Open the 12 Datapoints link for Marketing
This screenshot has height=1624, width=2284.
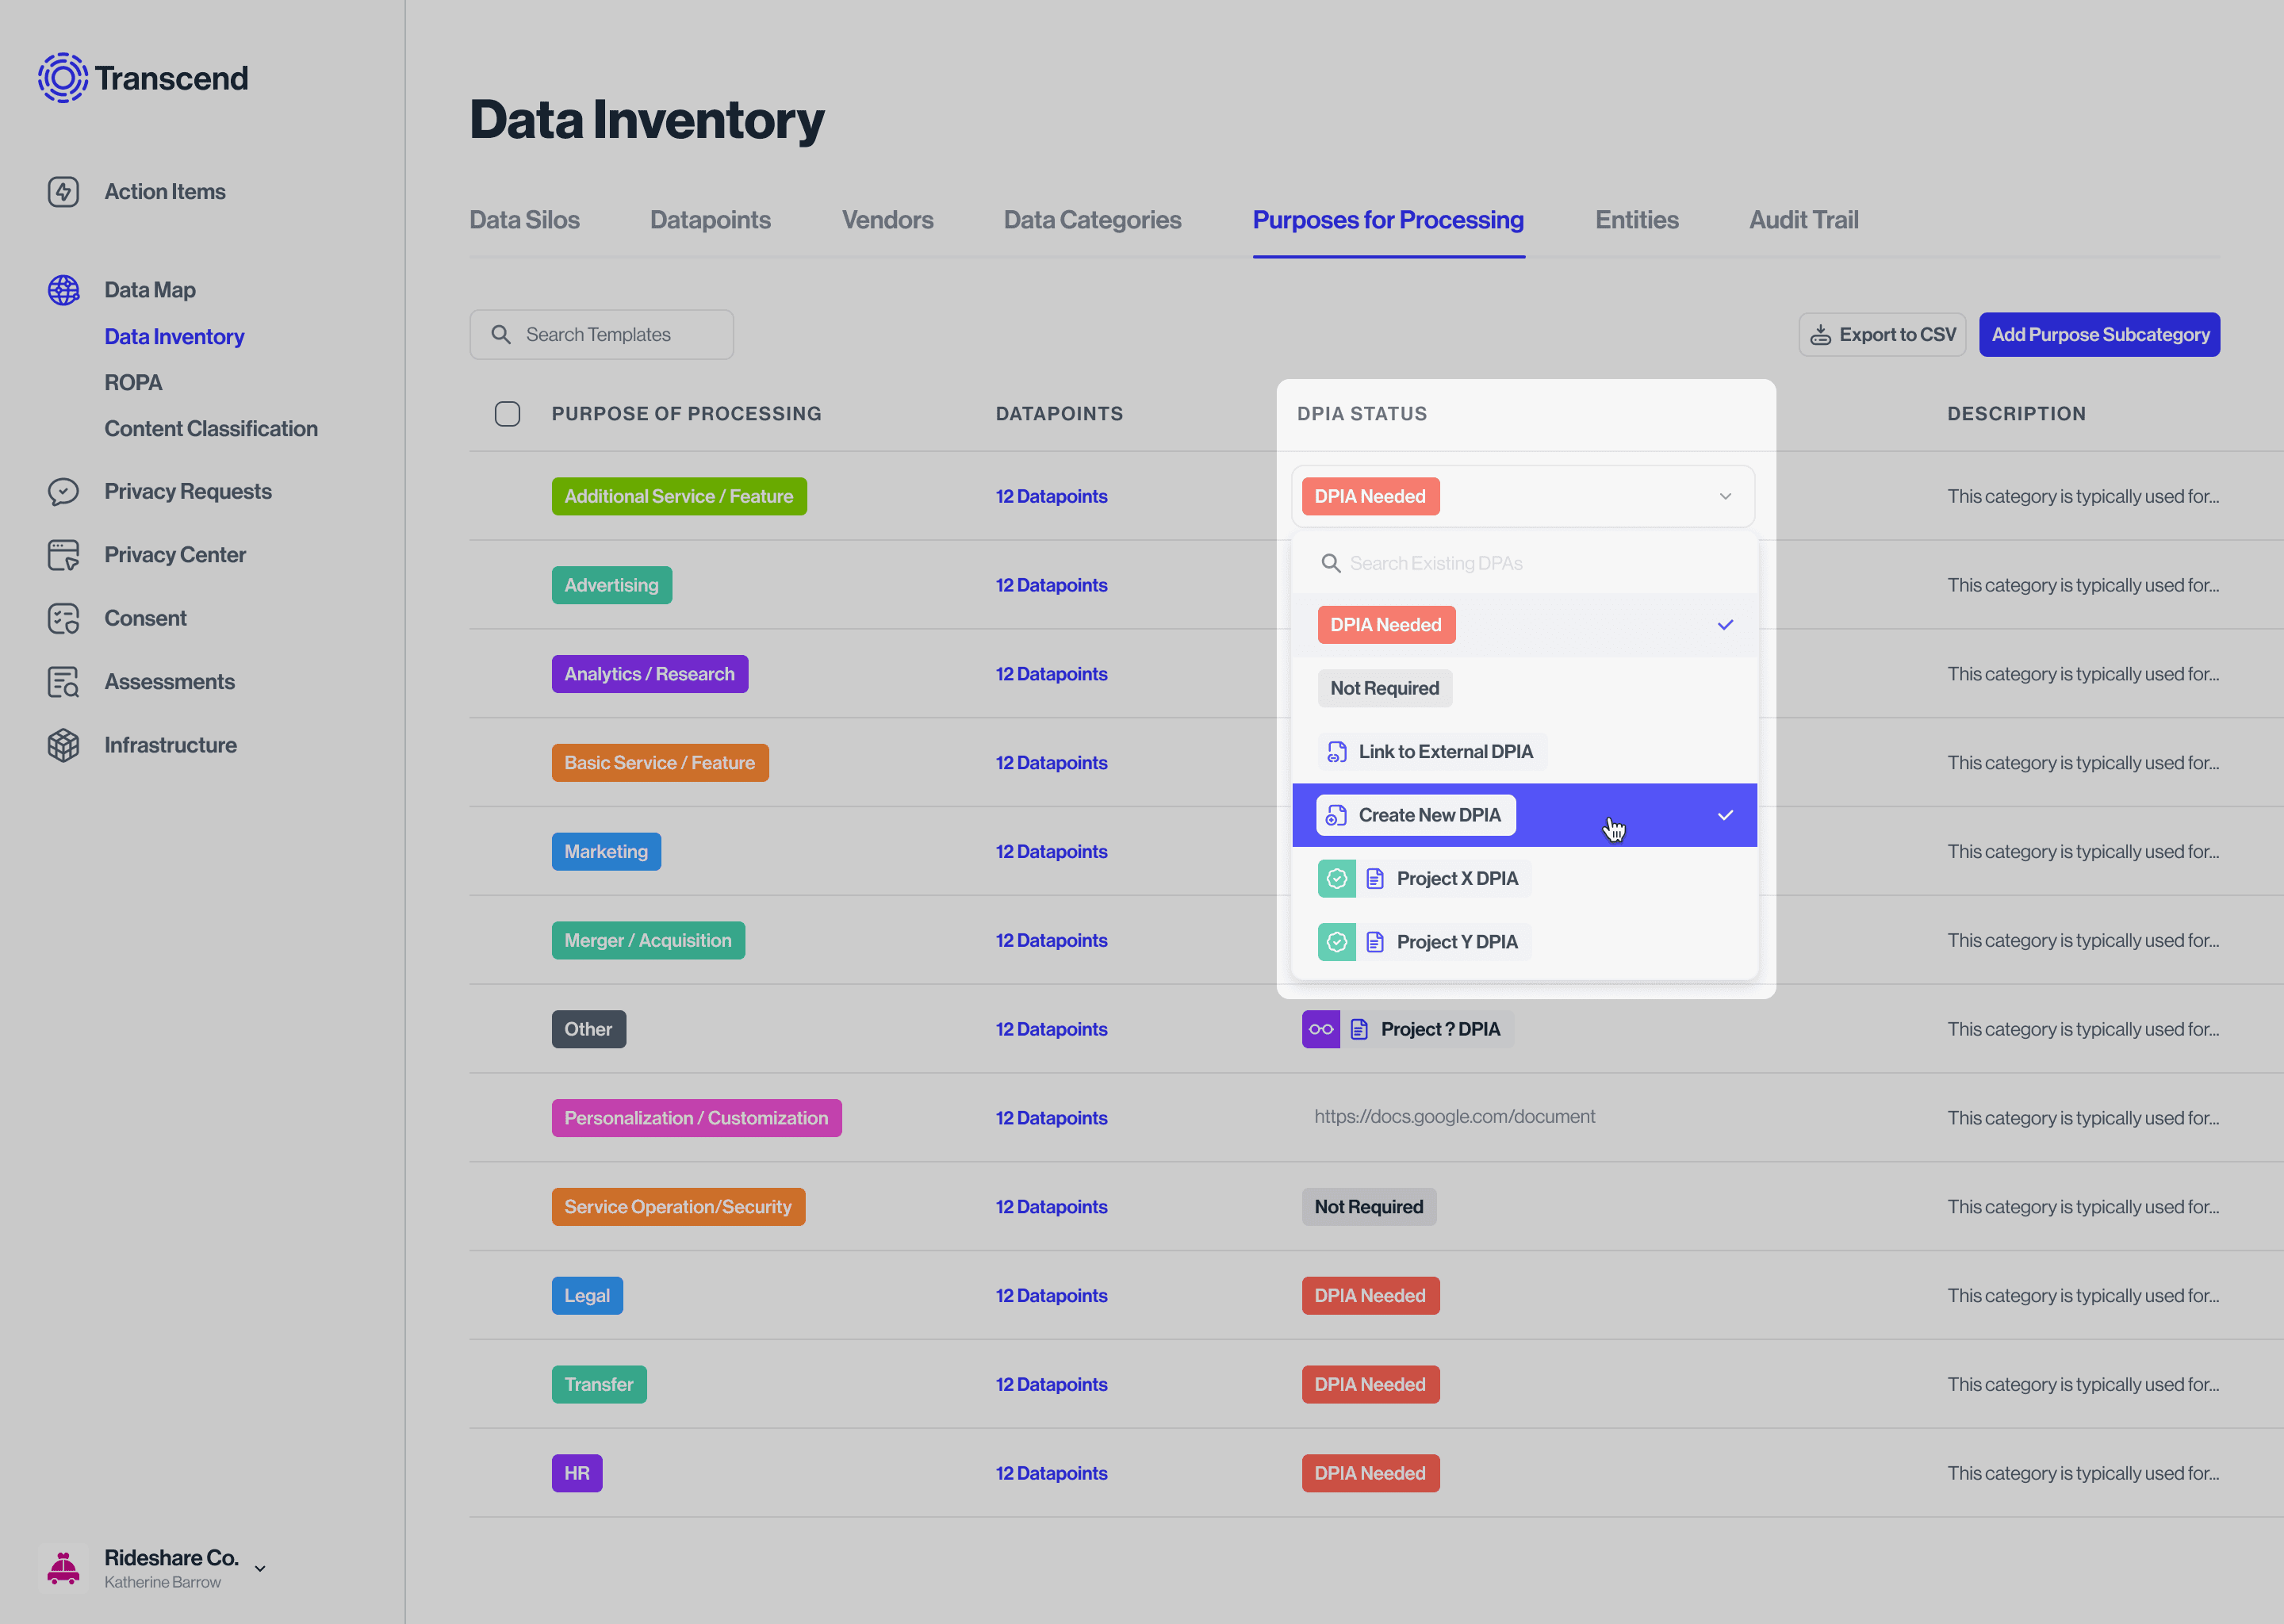pyautogui.click(x=1051, y=851)
